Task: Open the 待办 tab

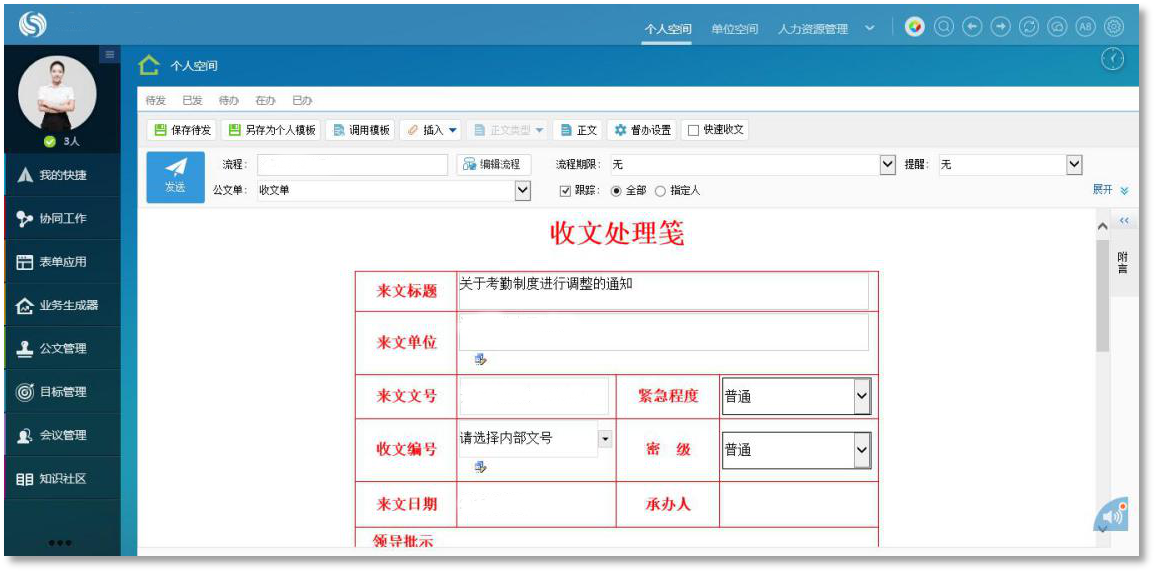Action: [229, 100]
